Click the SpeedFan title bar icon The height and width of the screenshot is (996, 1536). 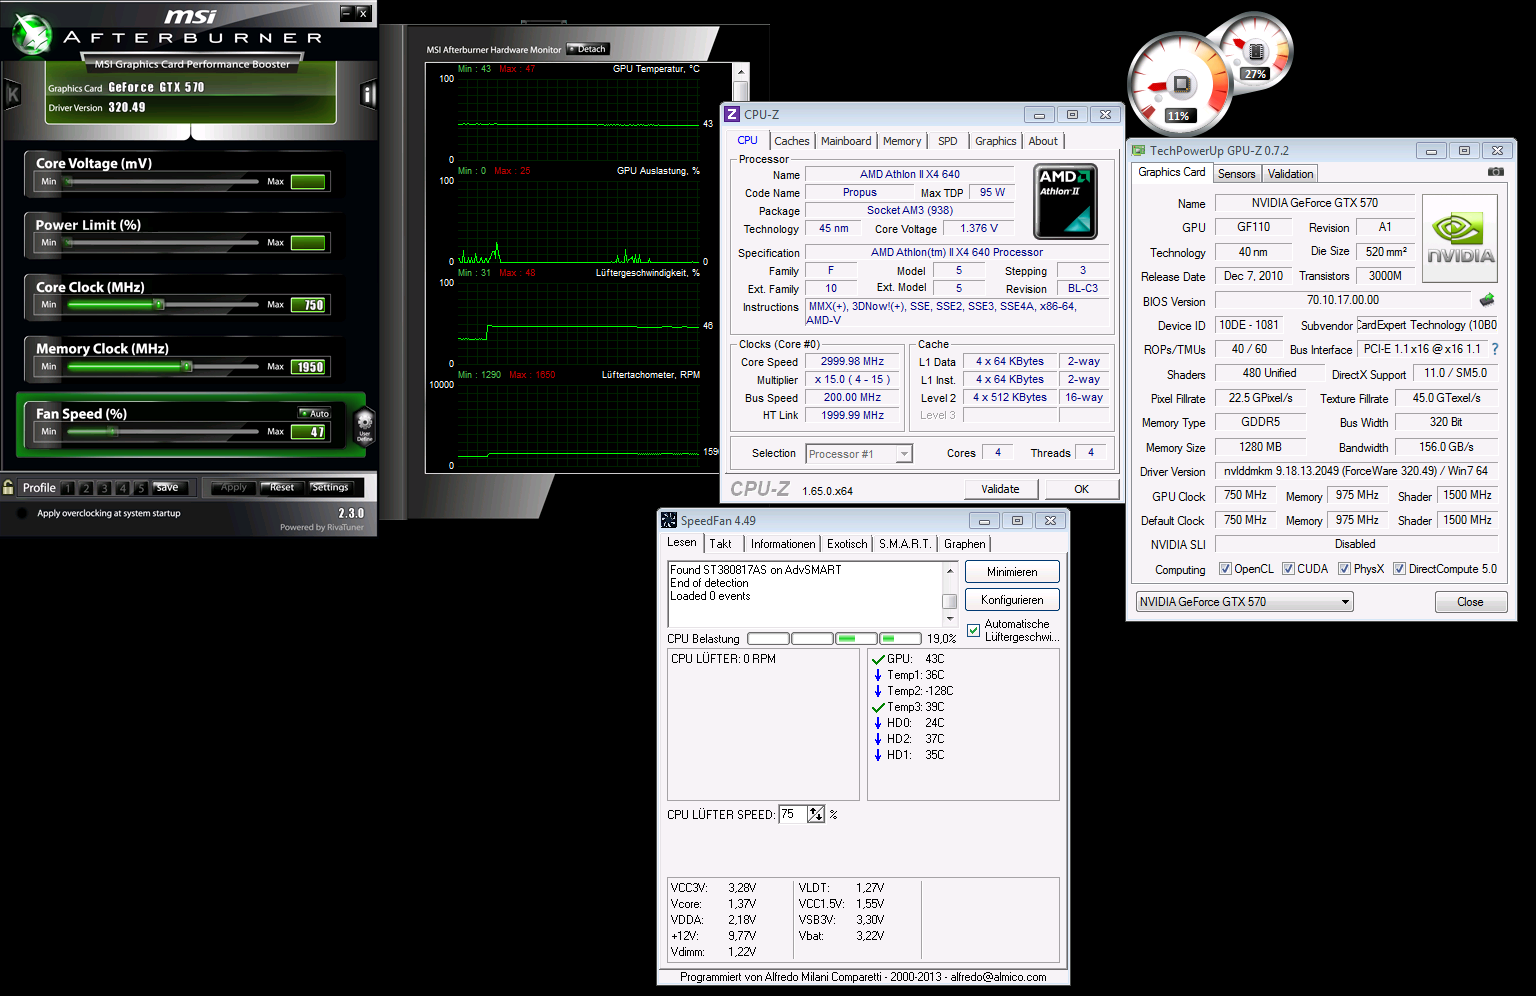click(x=669, y=520)
